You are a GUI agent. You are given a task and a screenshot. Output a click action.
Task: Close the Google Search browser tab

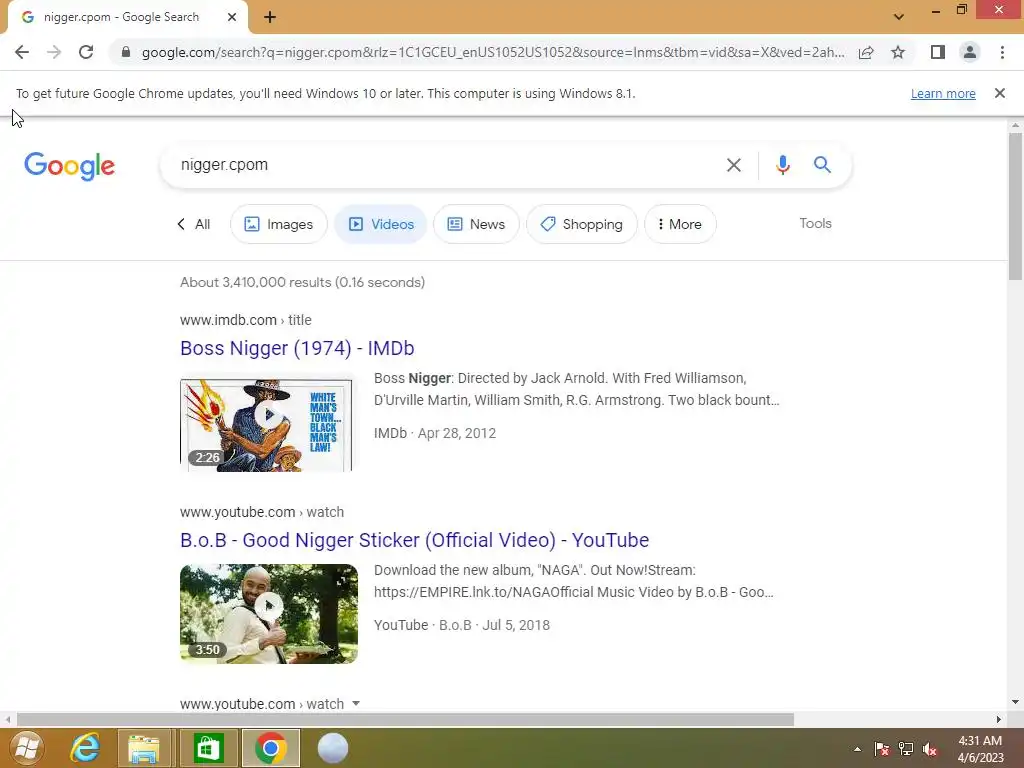pyautogui.click(x=232, y=17)
